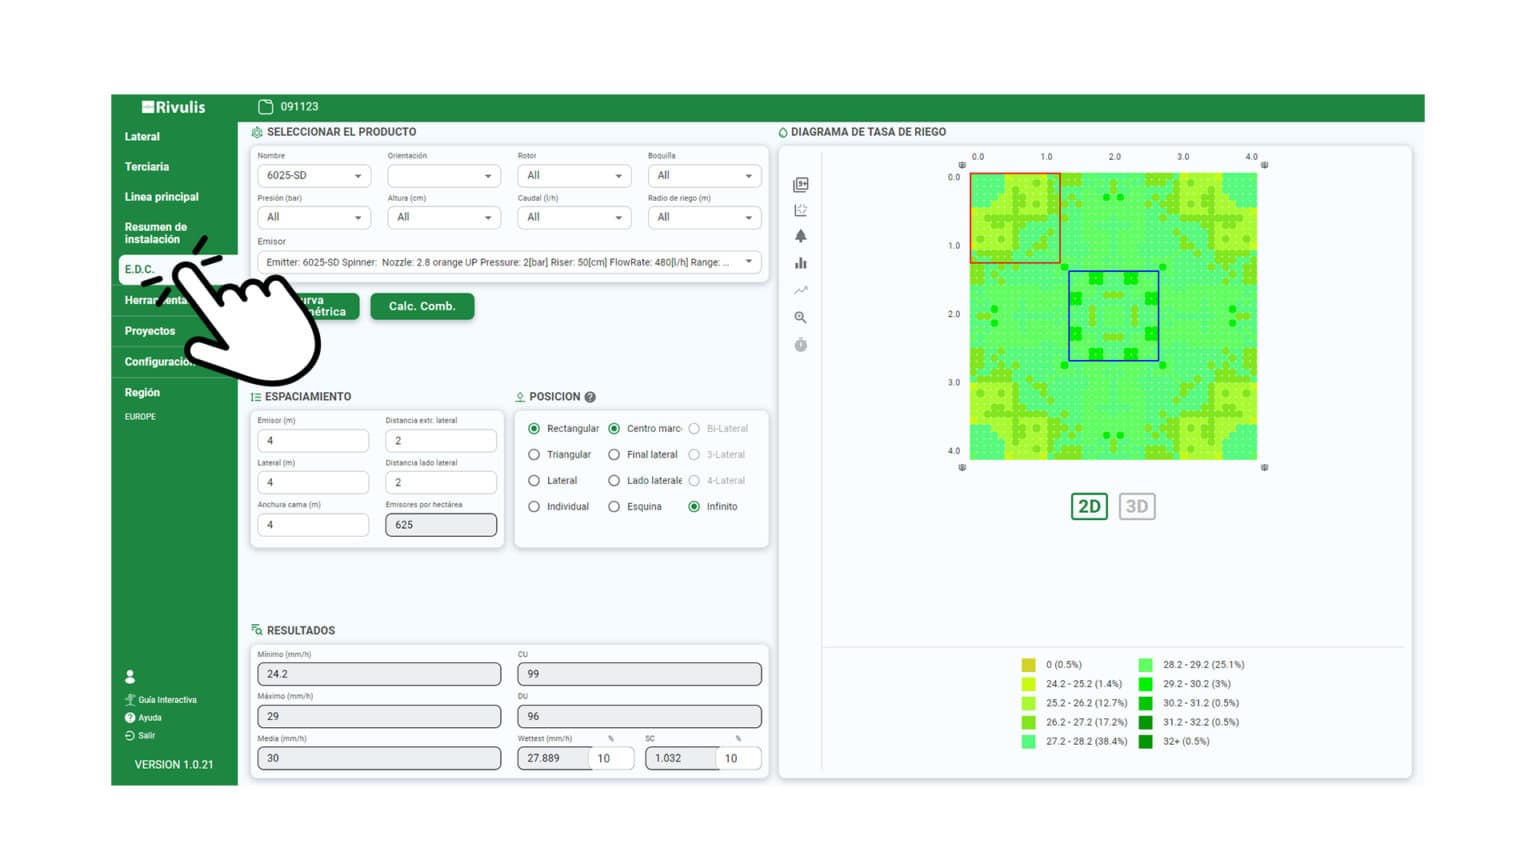The width and height of the screenshot is (1536, 864).
Task: Click the Anchura cama input field
Action: (x=313, y=525)
